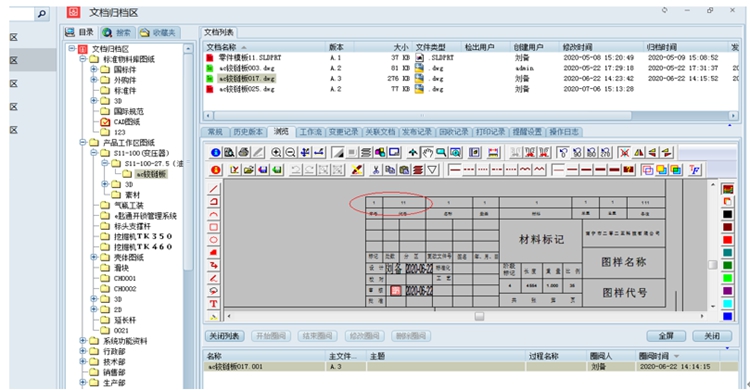This screenshot has width=750, height=390.
Task: Select the CAD图纸 tree item
Action: 126,122
